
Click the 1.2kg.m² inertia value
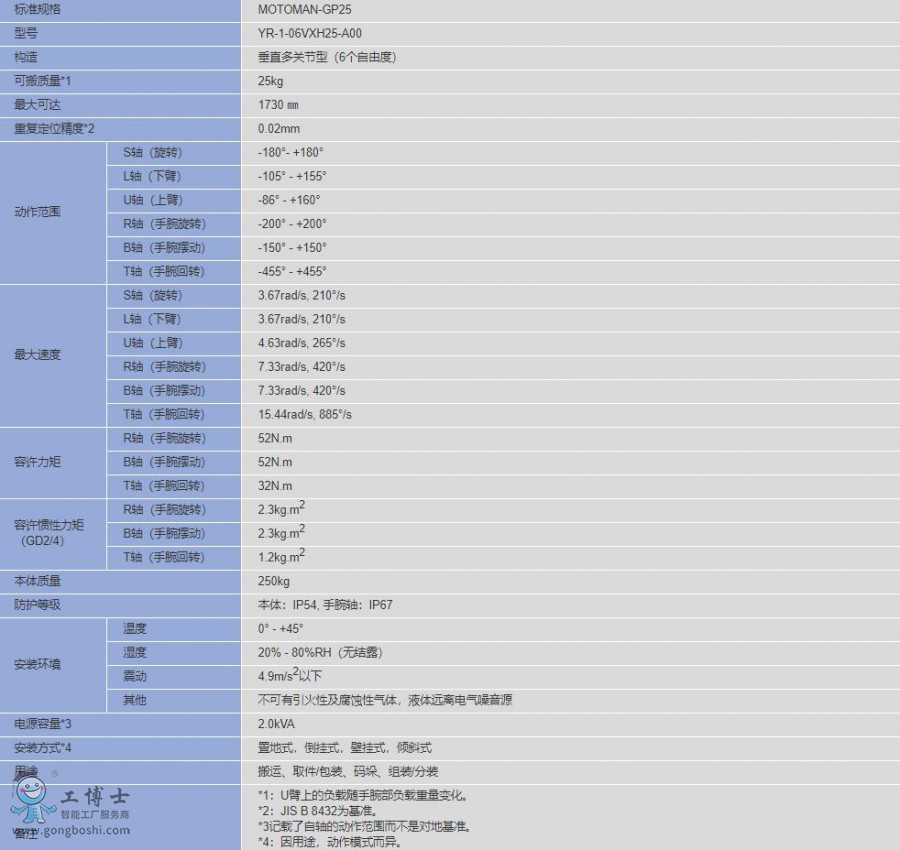pyautogui.click(x=281, y=556)
